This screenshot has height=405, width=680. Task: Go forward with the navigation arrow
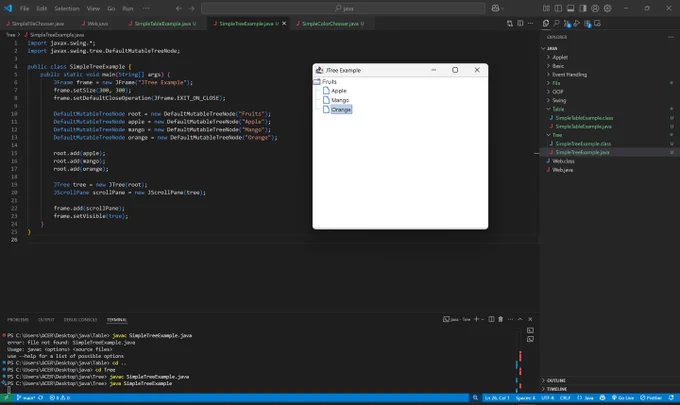coord(191,8)
